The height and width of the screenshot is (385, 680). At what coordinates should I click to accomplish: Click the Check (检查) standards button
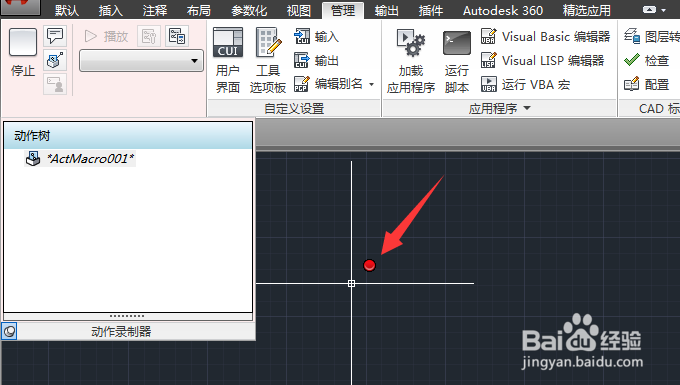click(646, 60)
